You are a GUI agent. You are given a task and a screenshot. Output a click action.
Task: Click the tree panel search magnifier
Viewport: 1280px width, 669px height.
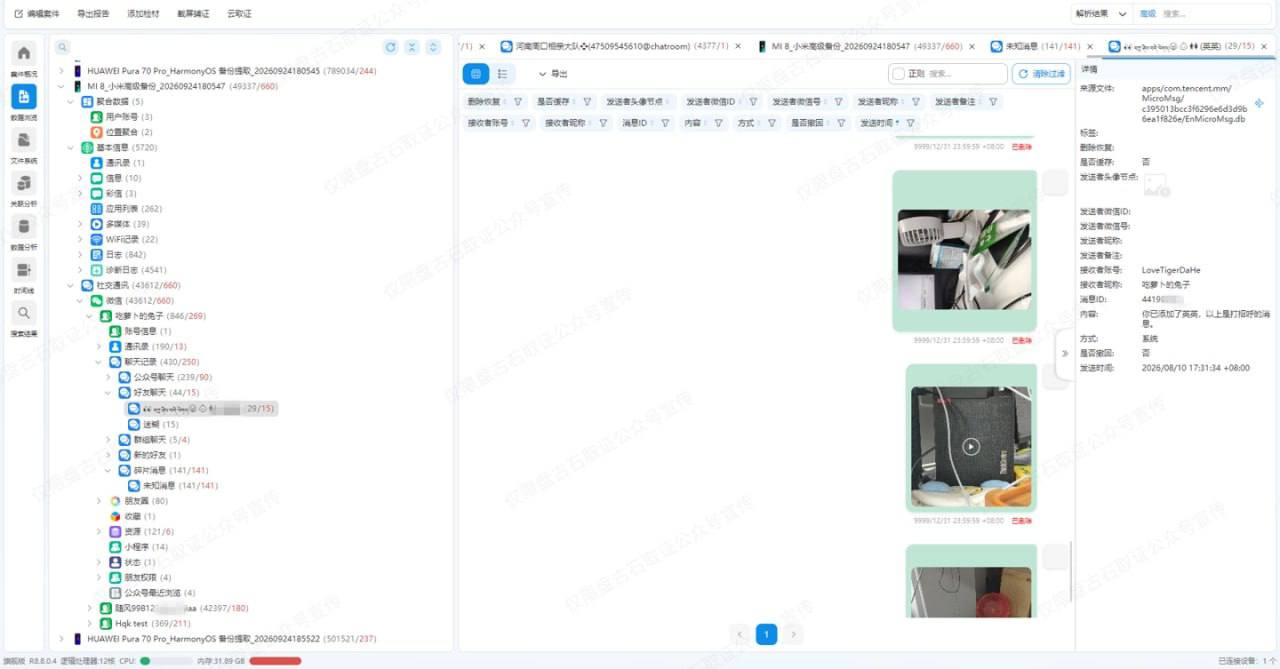[62, 47]
